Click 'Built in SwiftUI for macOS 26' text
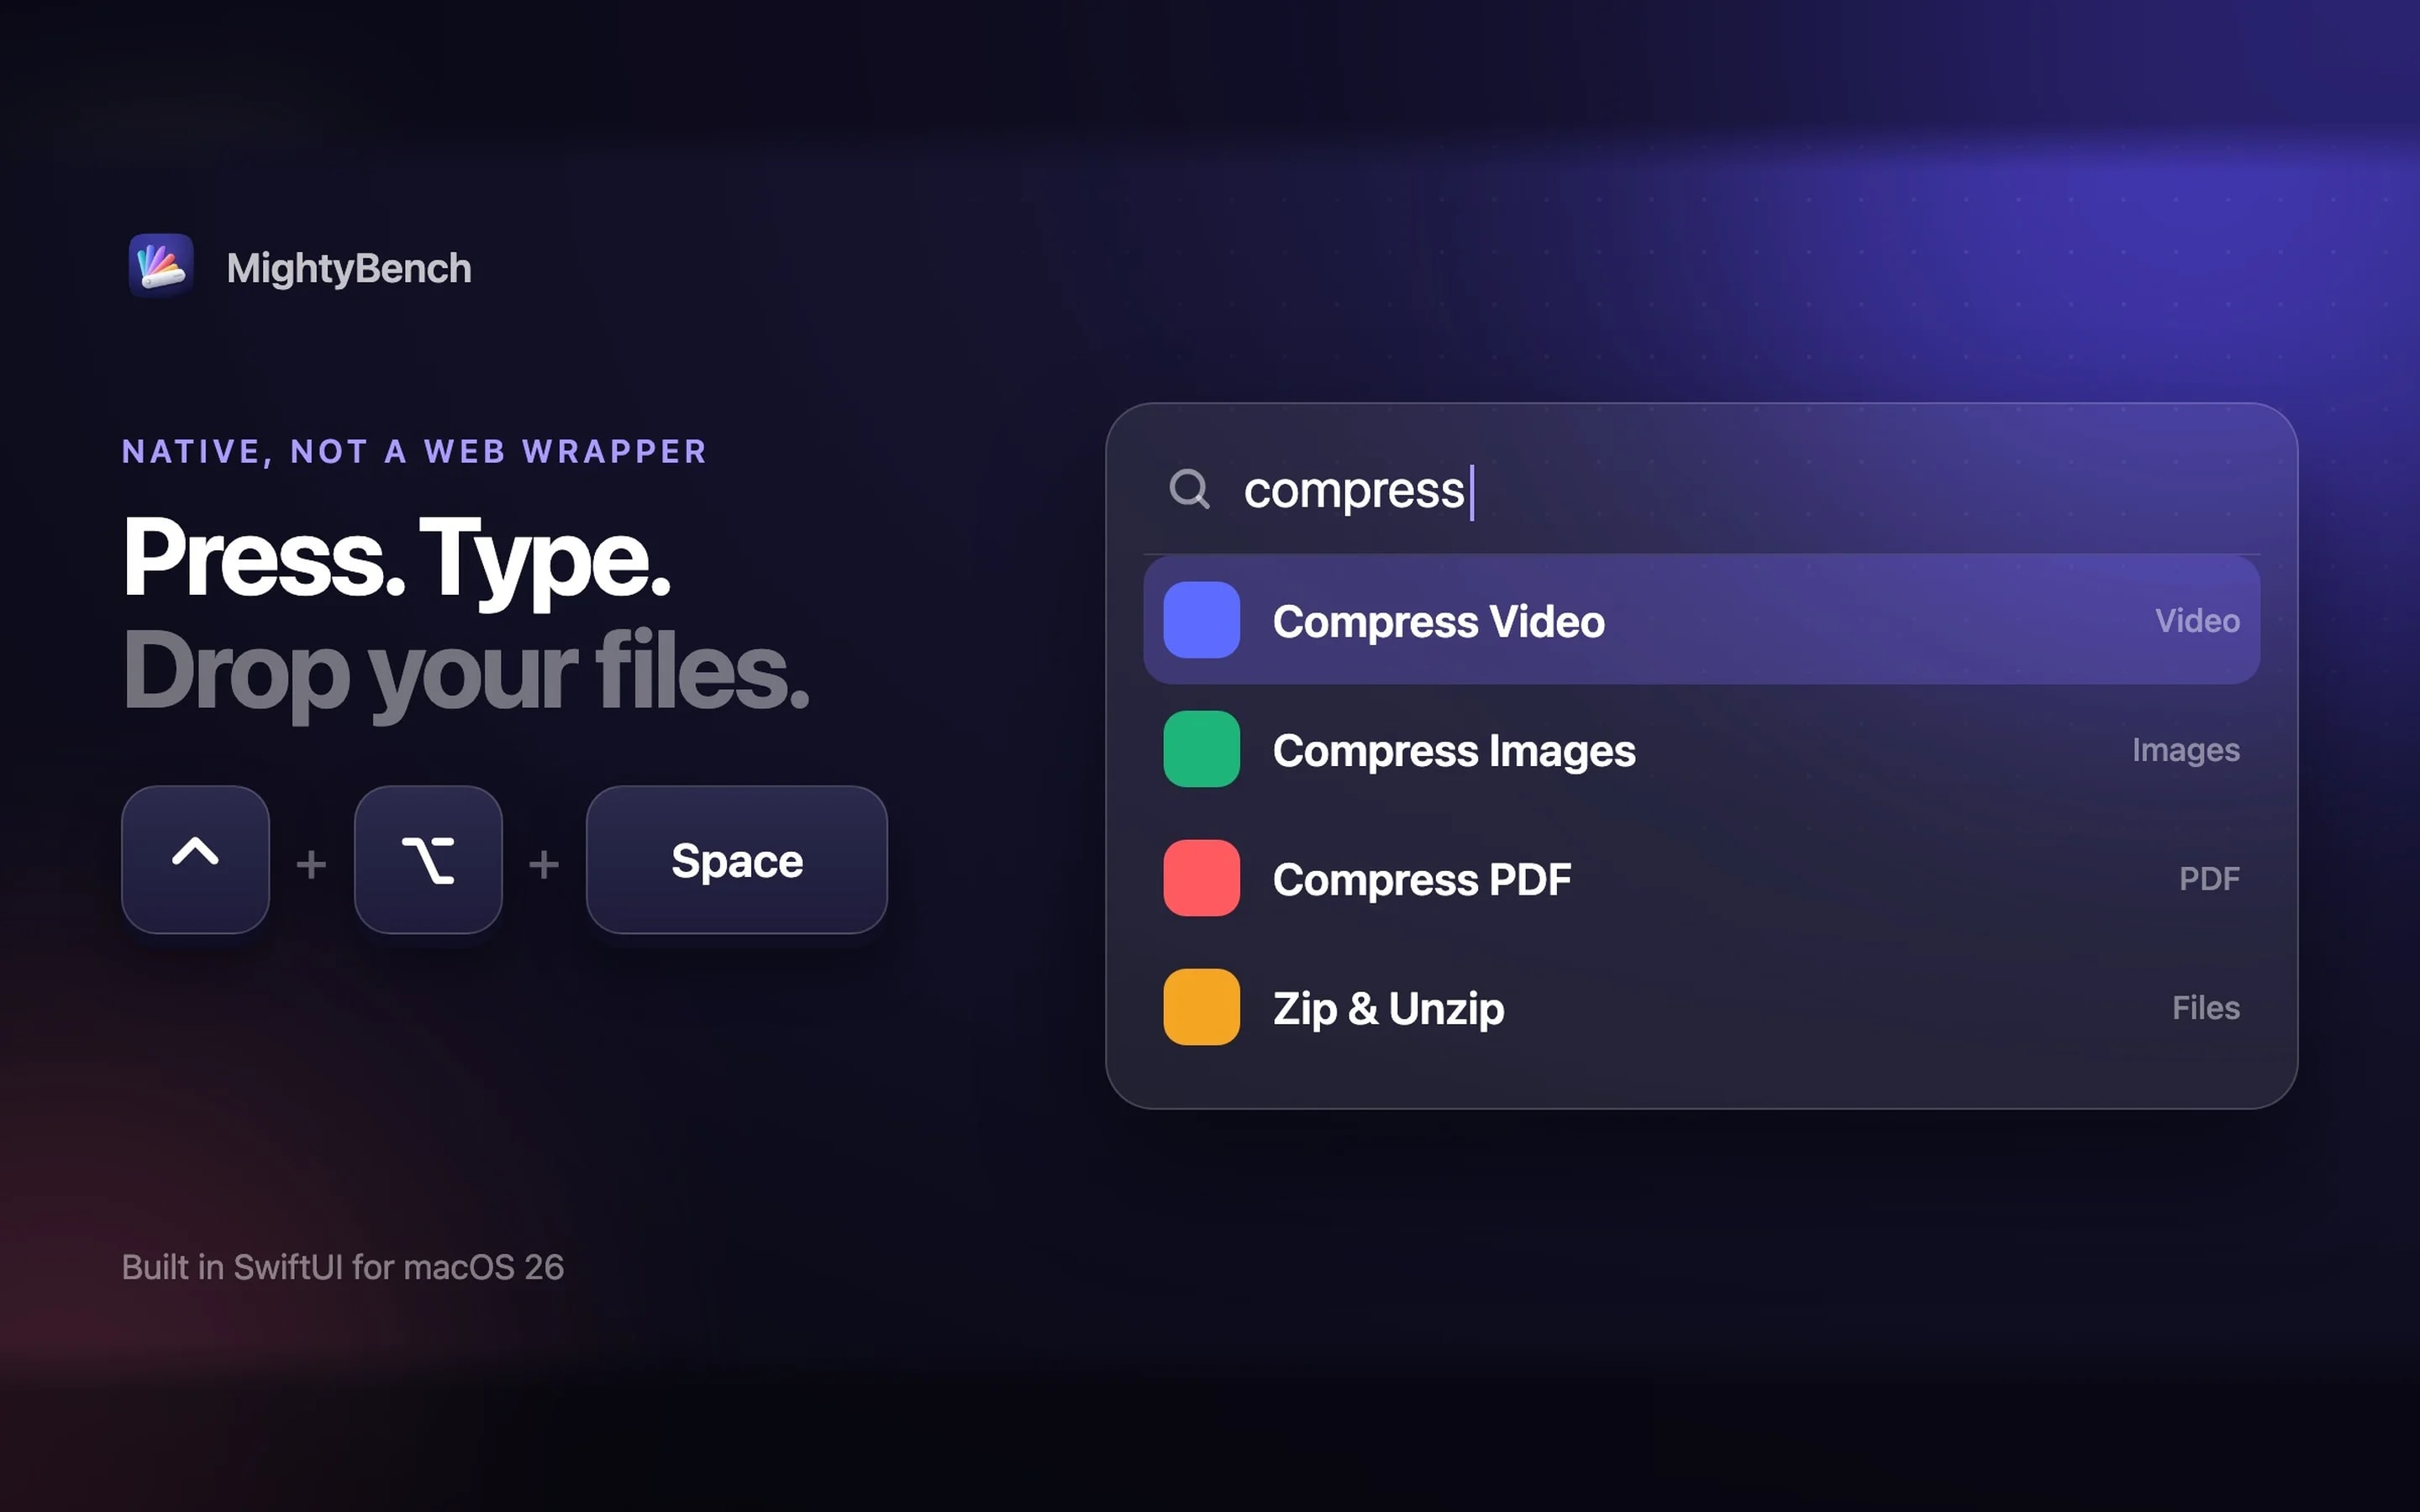 (343, 1267)
